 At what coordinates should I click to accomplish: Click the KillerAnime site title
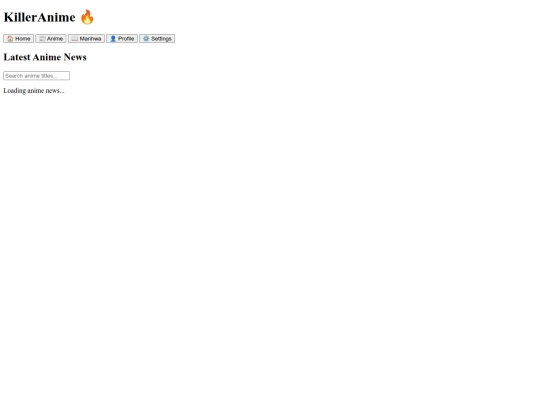pos(40,17)
